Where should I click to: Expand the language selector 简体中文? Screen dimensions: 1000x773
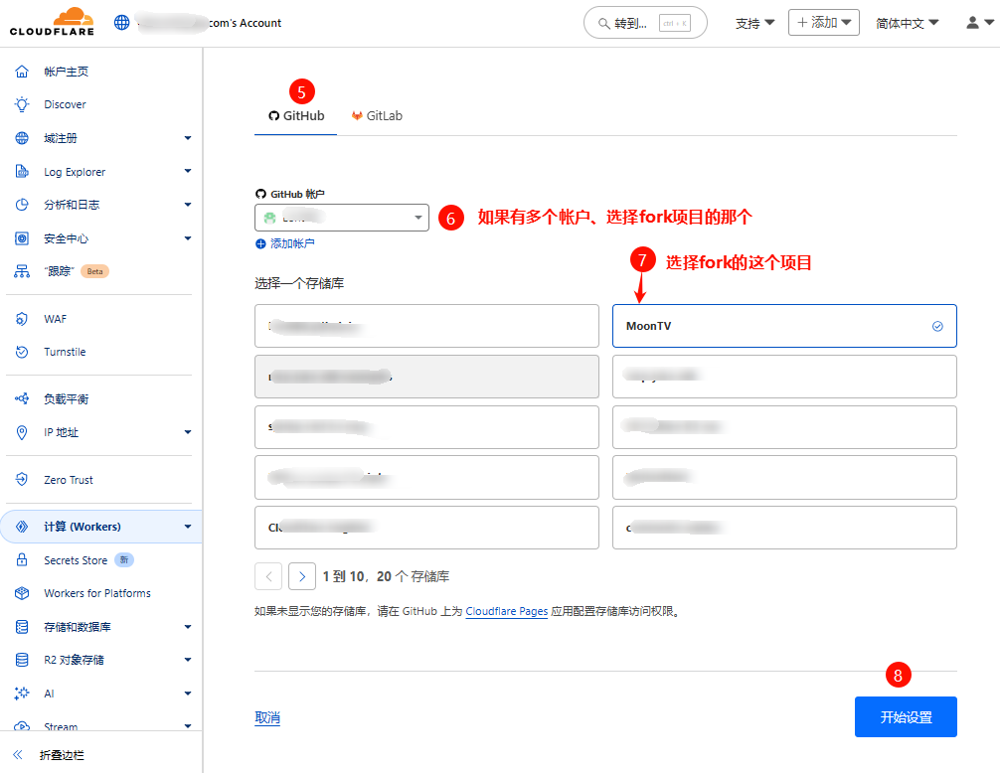click(x=907, y=23)
